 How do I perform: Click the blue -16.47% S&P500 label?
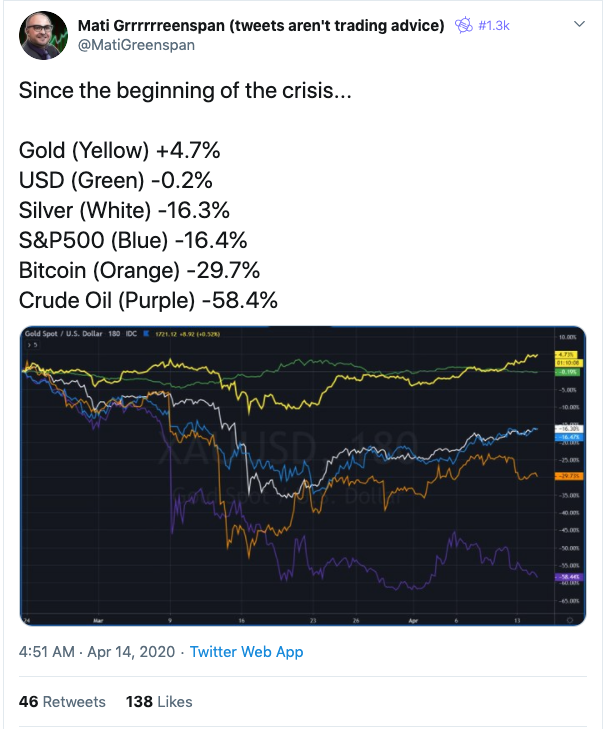569,437
